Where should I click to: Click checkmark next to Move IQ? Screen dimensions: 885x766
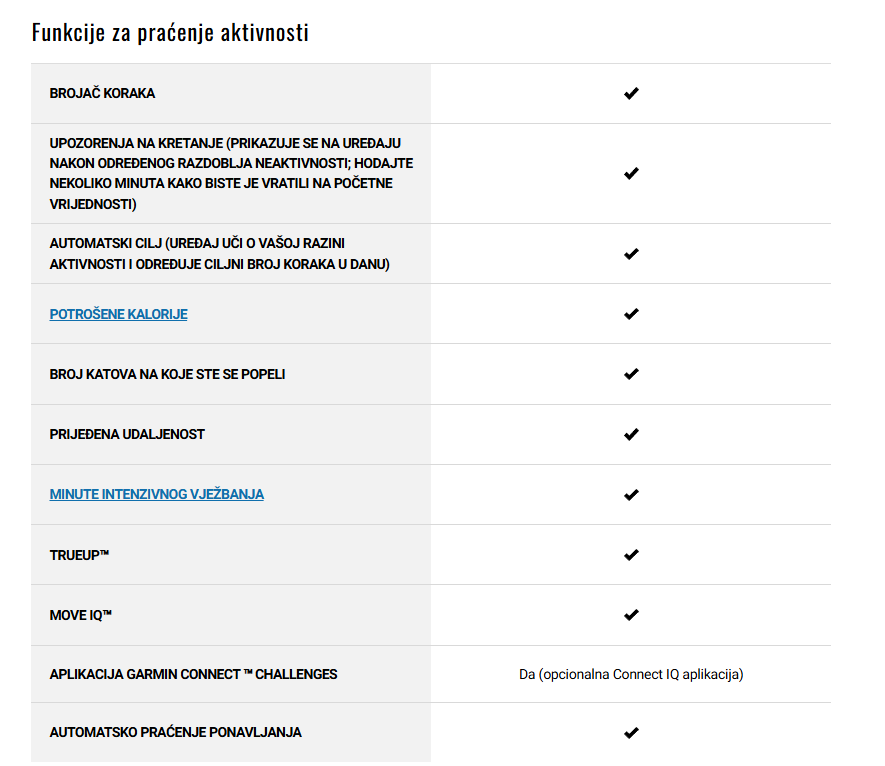(x=631, y=615)
